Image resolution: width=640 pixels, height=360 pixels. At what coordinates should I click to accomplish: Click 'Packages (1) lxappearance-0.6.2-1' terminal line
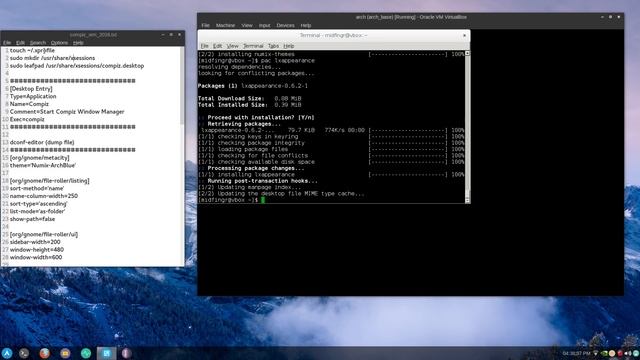click(253, 86)
